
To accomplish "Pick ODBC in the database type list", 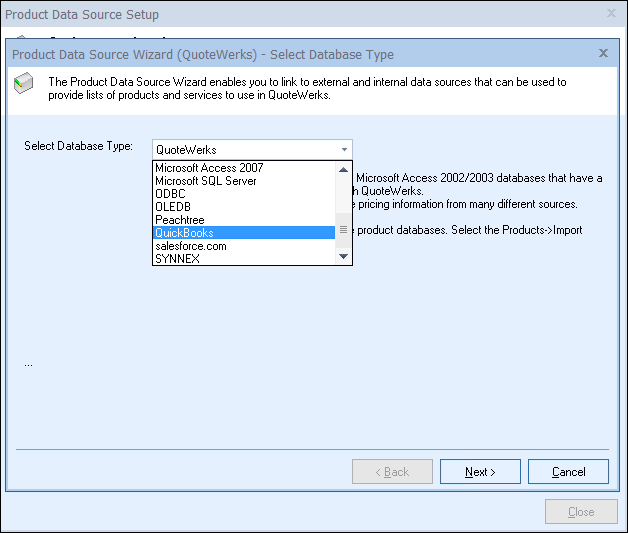I will 171,194.
